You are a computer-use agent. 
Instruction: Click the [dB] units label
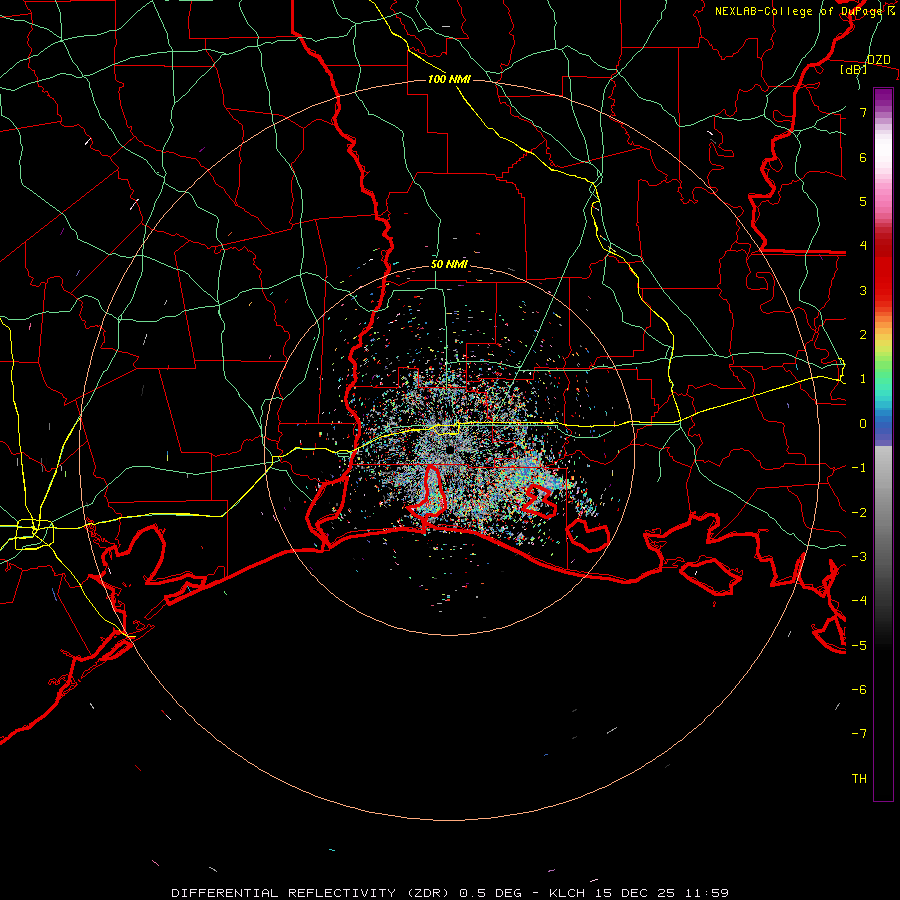pyautogui.click(x=853, y=69)
